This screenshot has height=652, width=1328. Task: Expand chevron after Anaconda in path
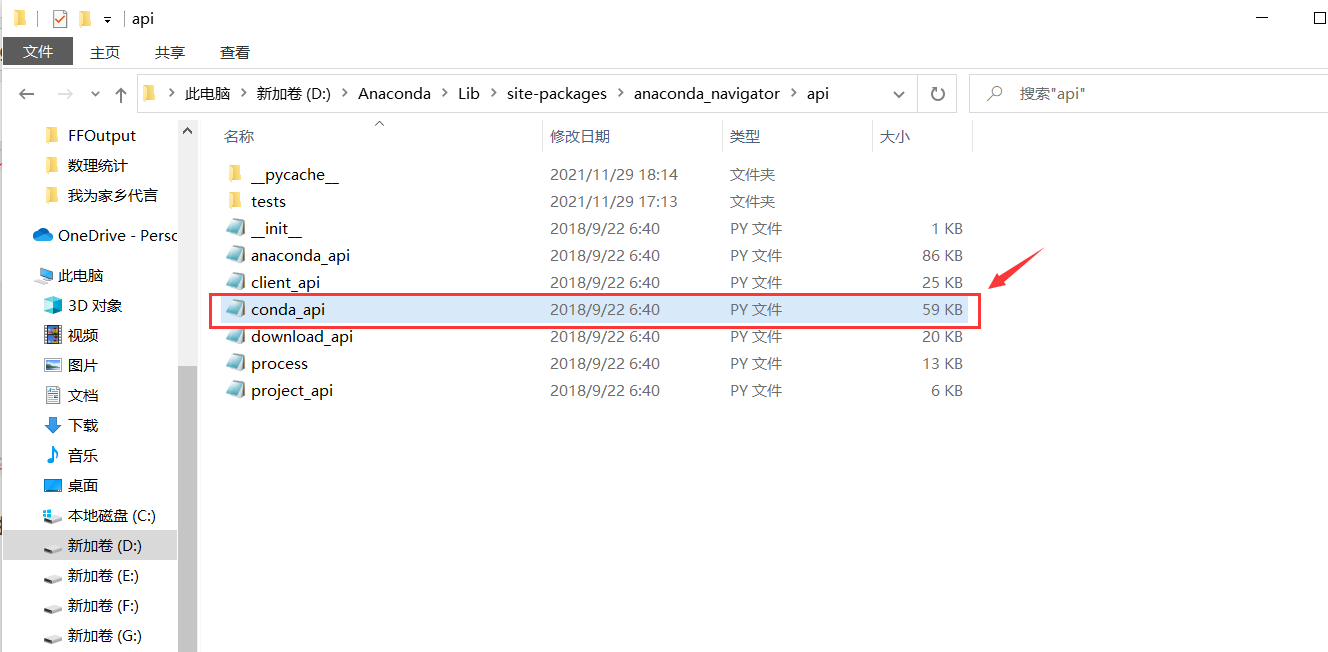(x=445, y=94)
